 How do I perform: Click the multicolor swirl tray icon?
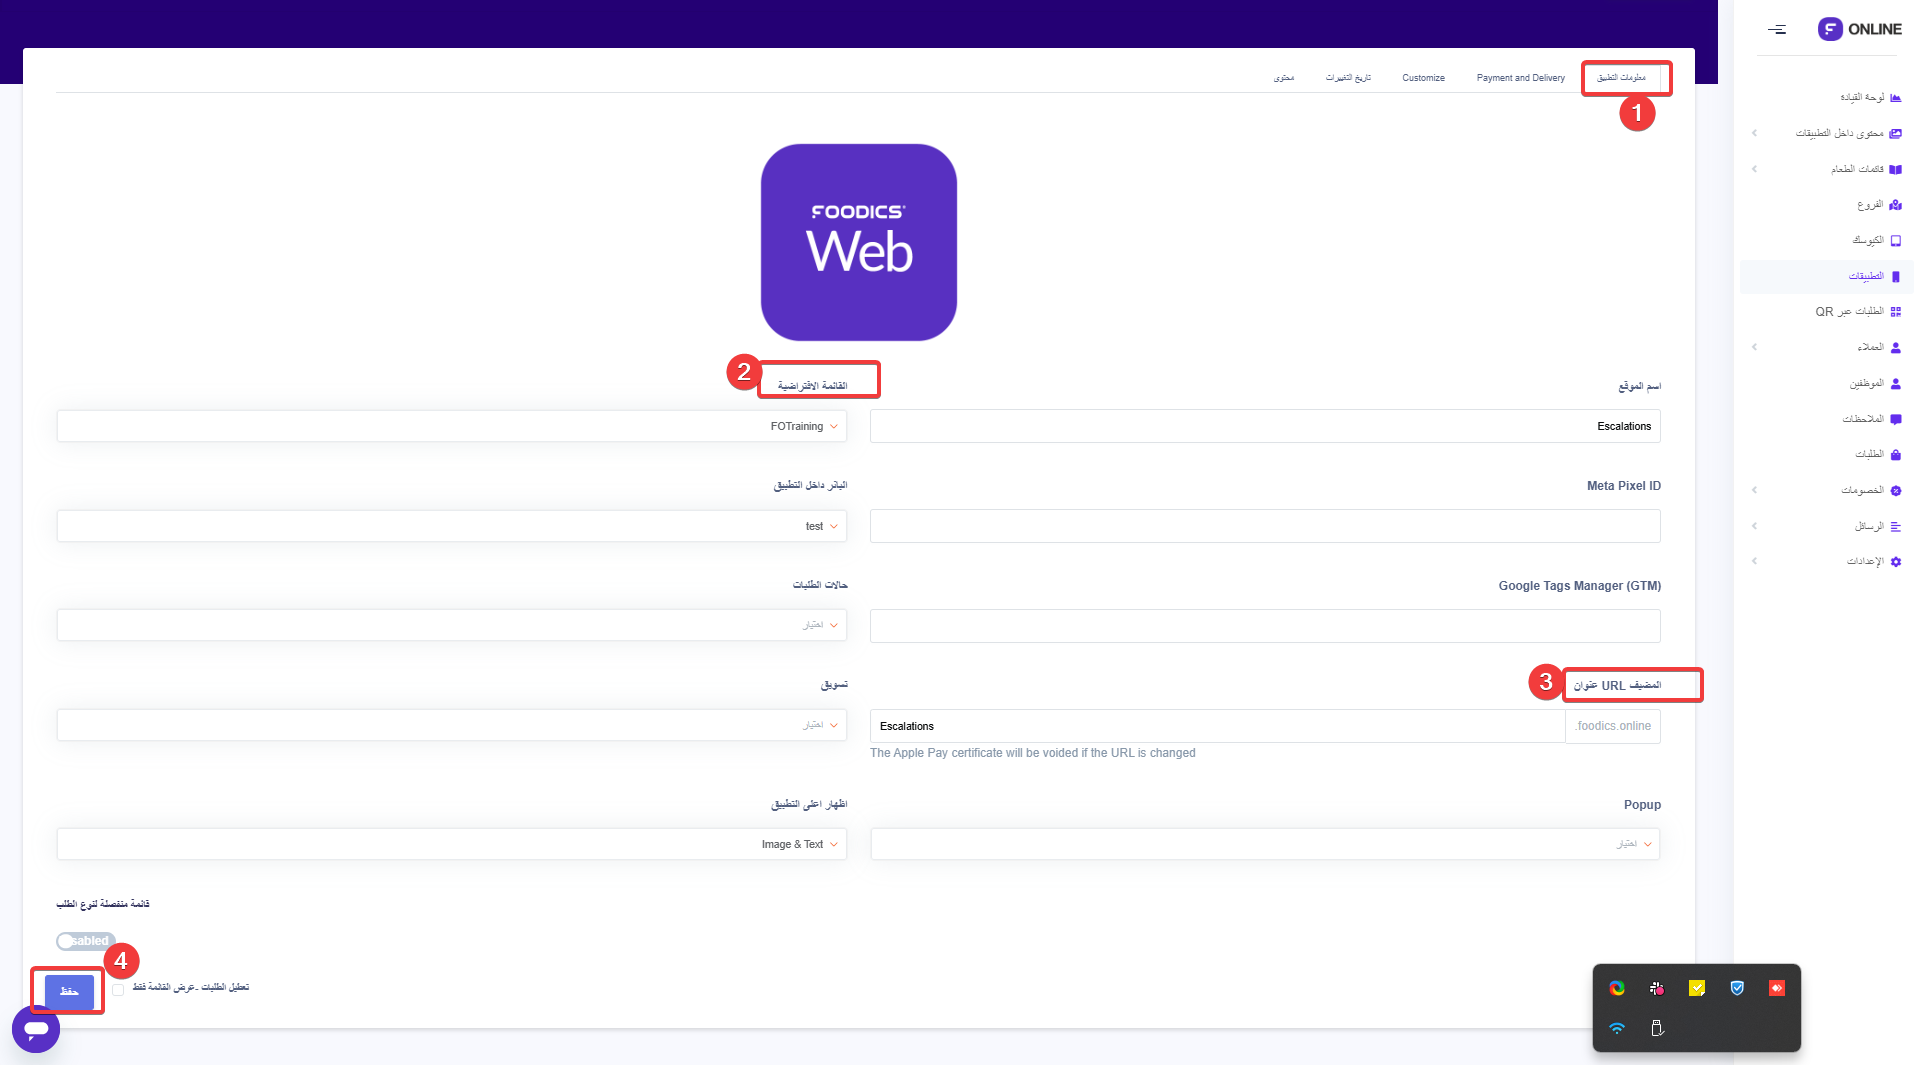coord(1617,988)
